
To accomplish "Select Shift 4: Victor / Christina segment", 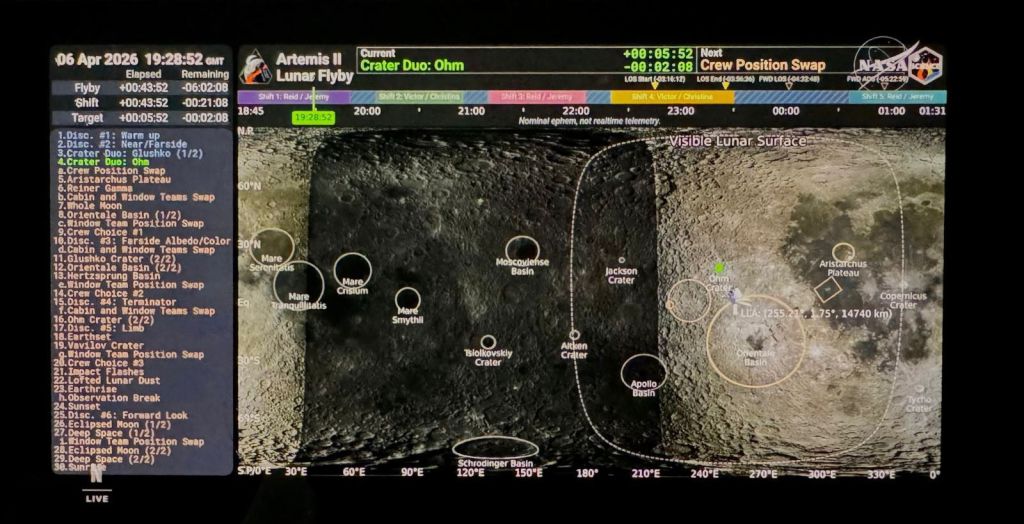I will pos(672,97).
